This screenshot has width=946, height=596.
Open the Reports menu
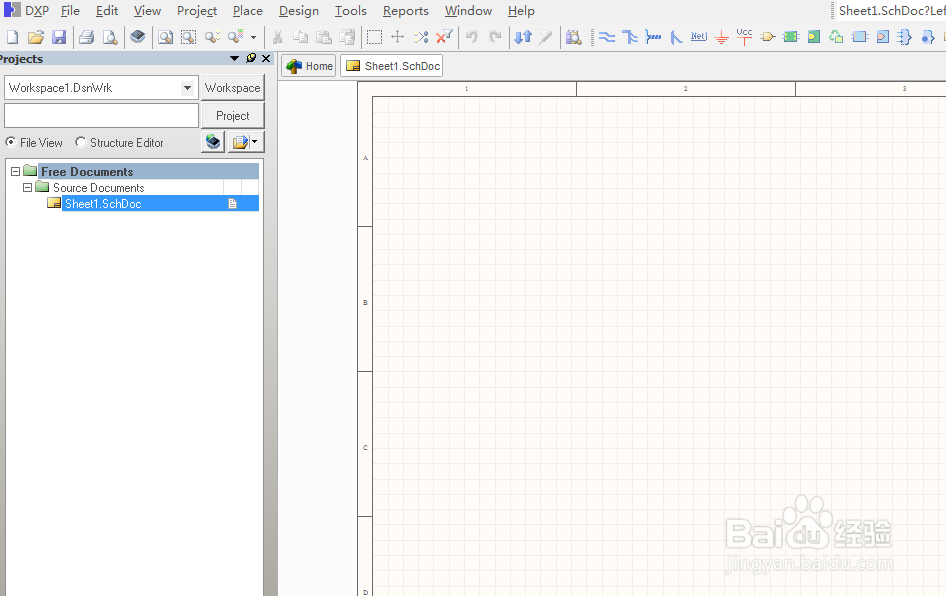click(x=405, y=11)
